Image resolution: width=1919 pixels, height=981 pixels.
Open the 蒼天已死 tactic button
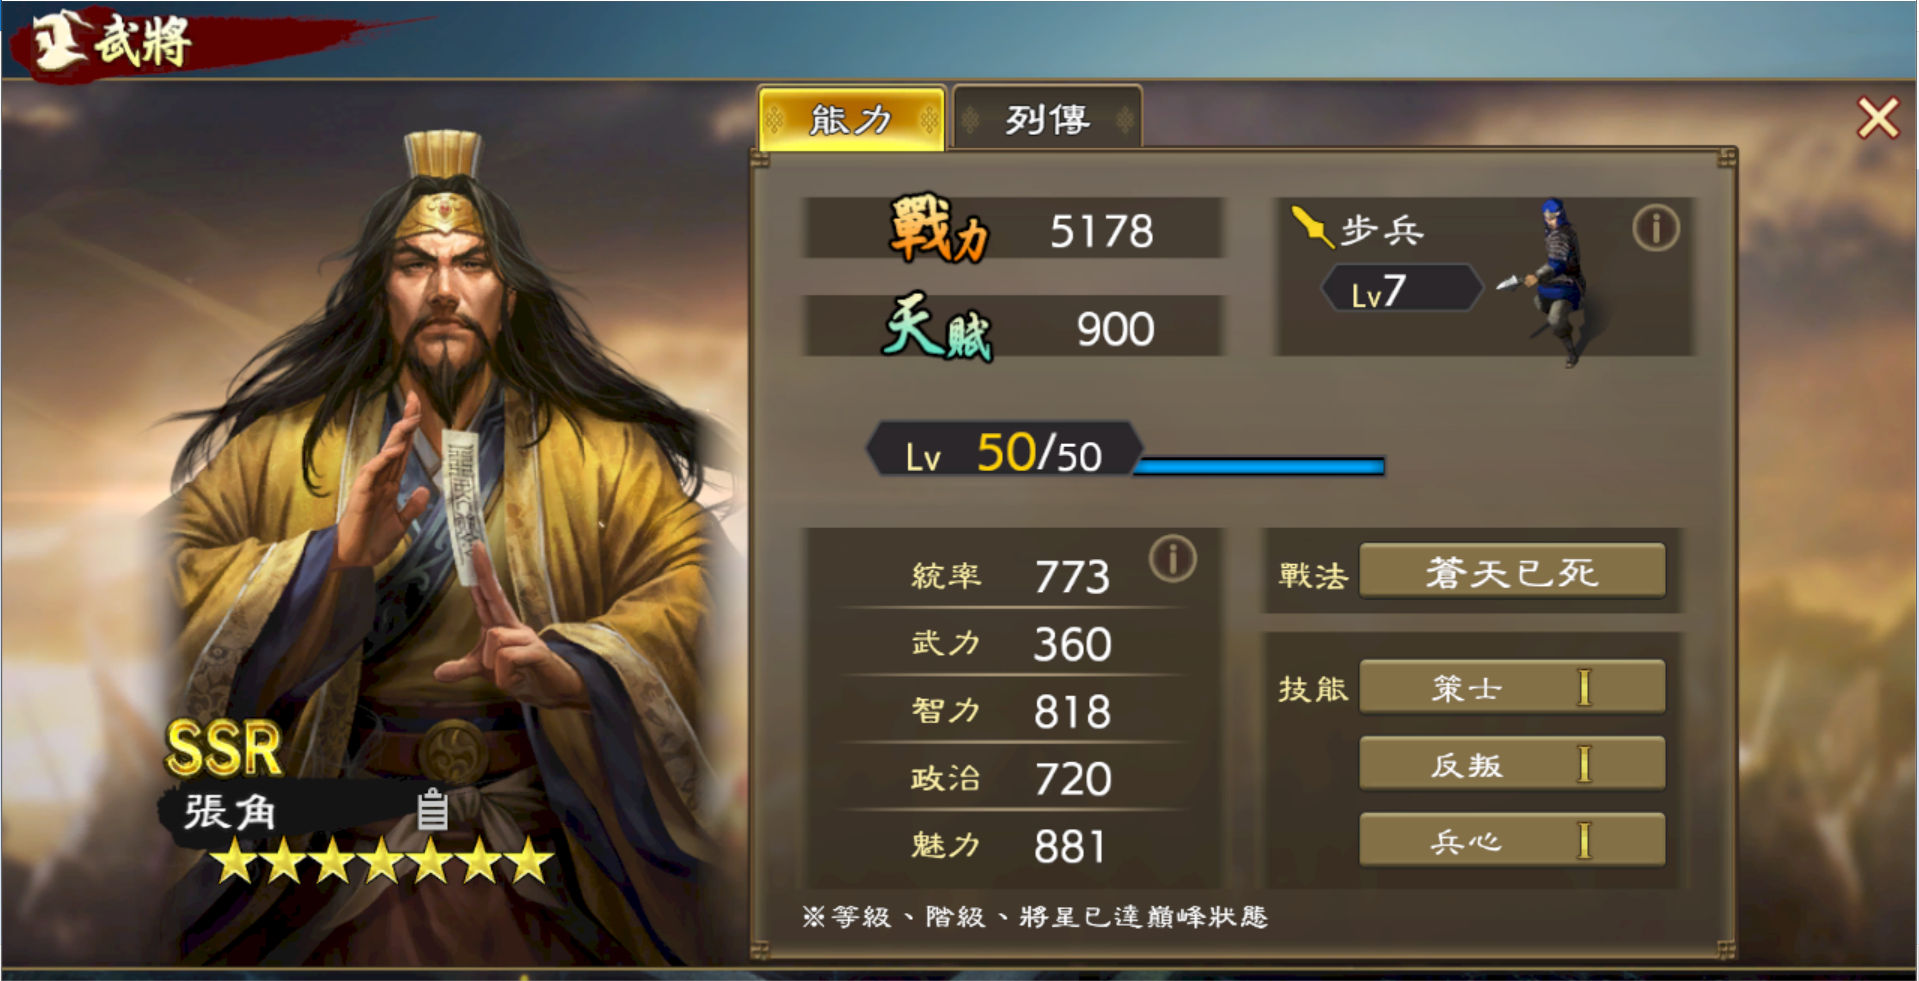coord(1512,572)
